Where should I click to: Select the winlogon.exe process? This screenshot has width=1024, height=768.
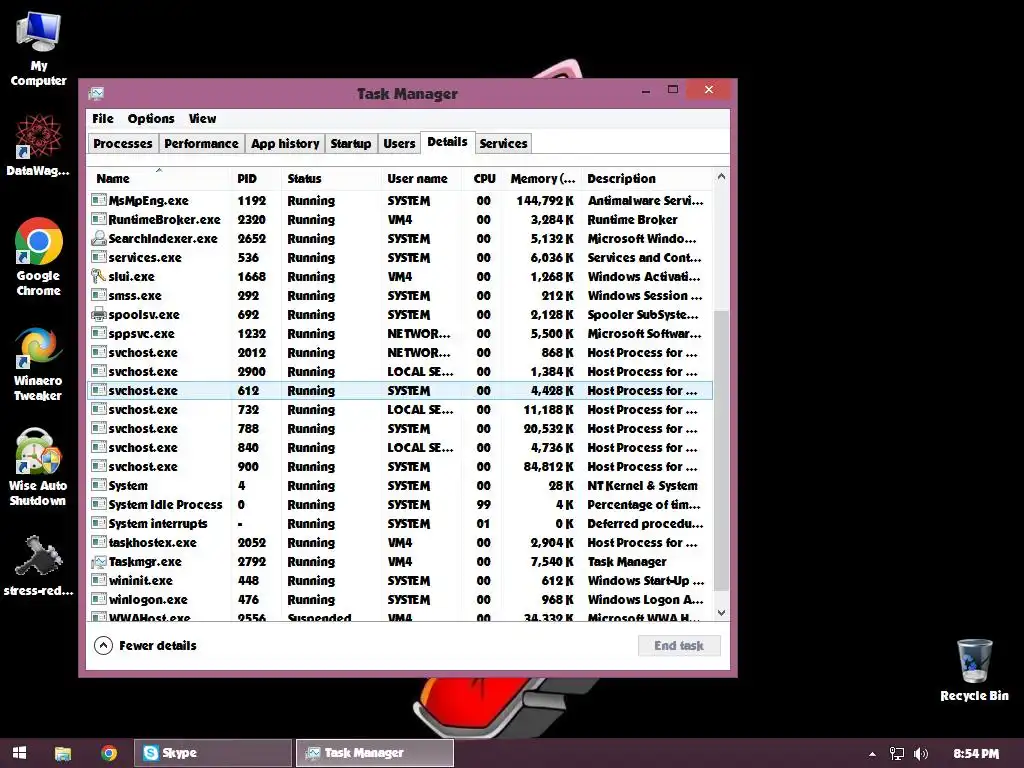pyautogui.click(x=400, y=599)
